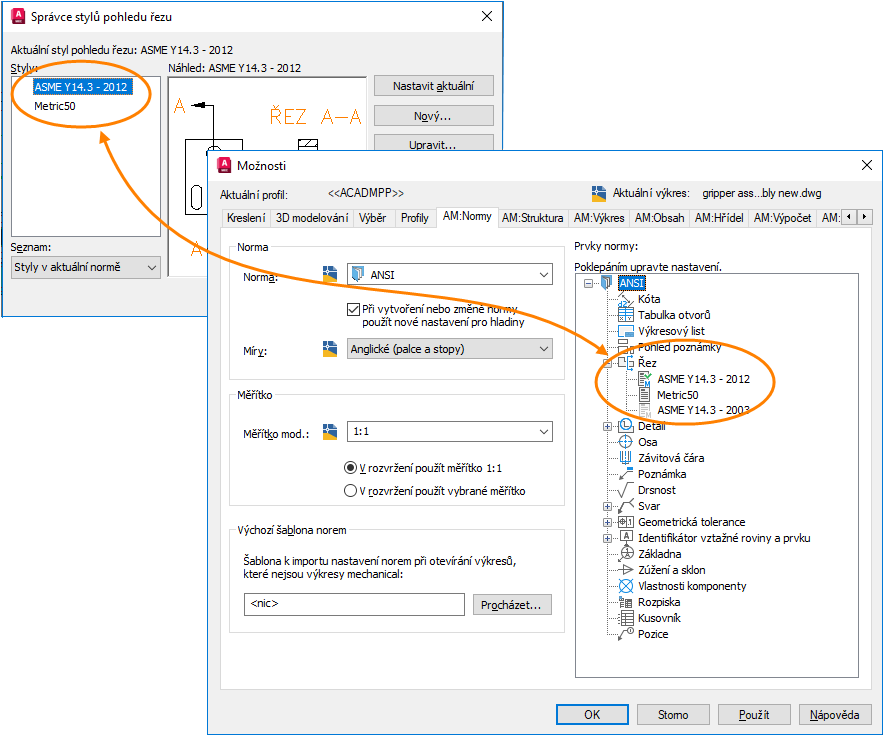This screenshot has height=737, width=885.
Task: Click the Zúžení a sklon icon
Action: tap(625, 570)
